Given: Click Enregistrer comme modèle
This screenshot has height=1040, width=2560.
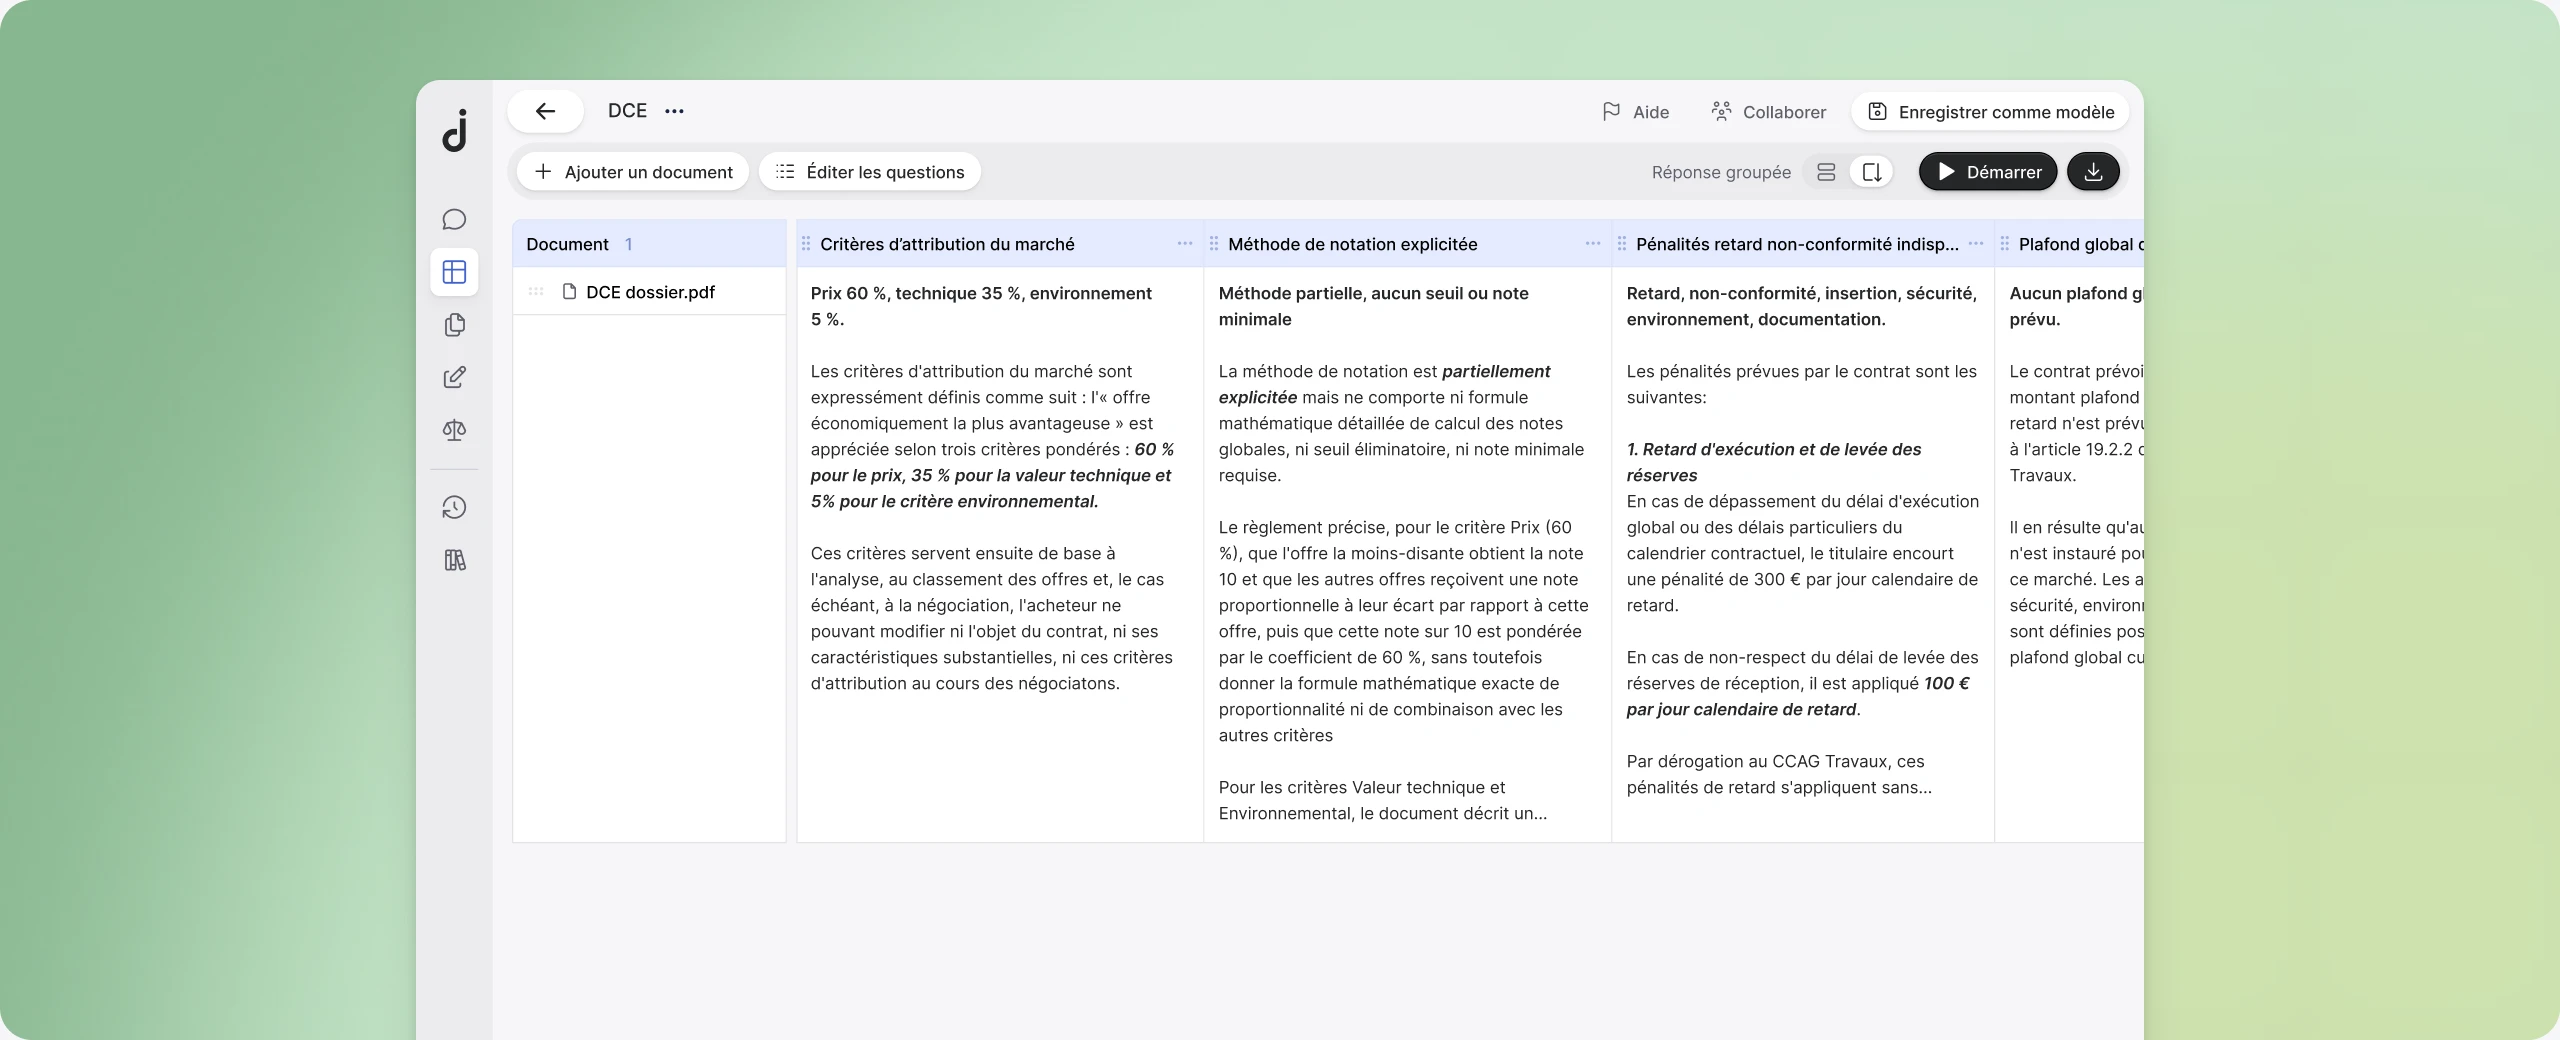Looking at the screenshot, I should (x=1990, y=112).
